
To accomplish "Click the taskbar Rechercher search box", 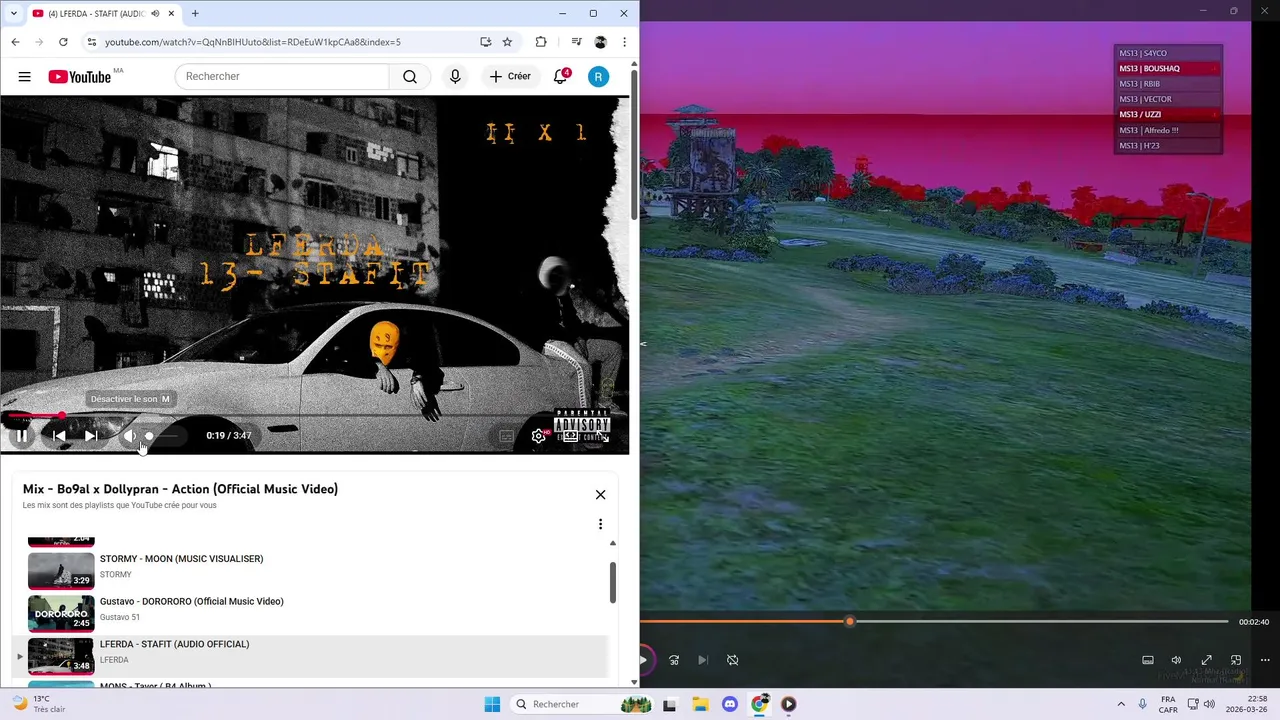I will coord(581,704).
